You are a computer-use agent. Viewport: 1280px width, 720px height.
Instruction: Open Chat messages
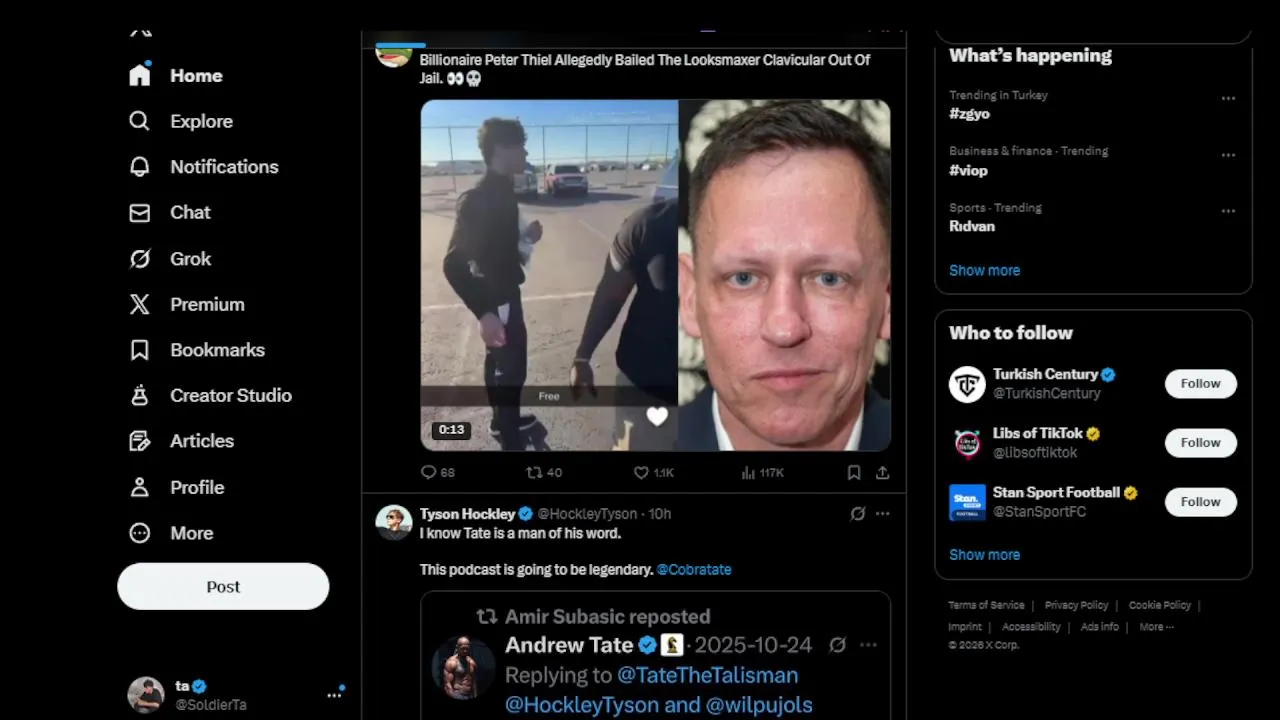click(x=170, y=212)
